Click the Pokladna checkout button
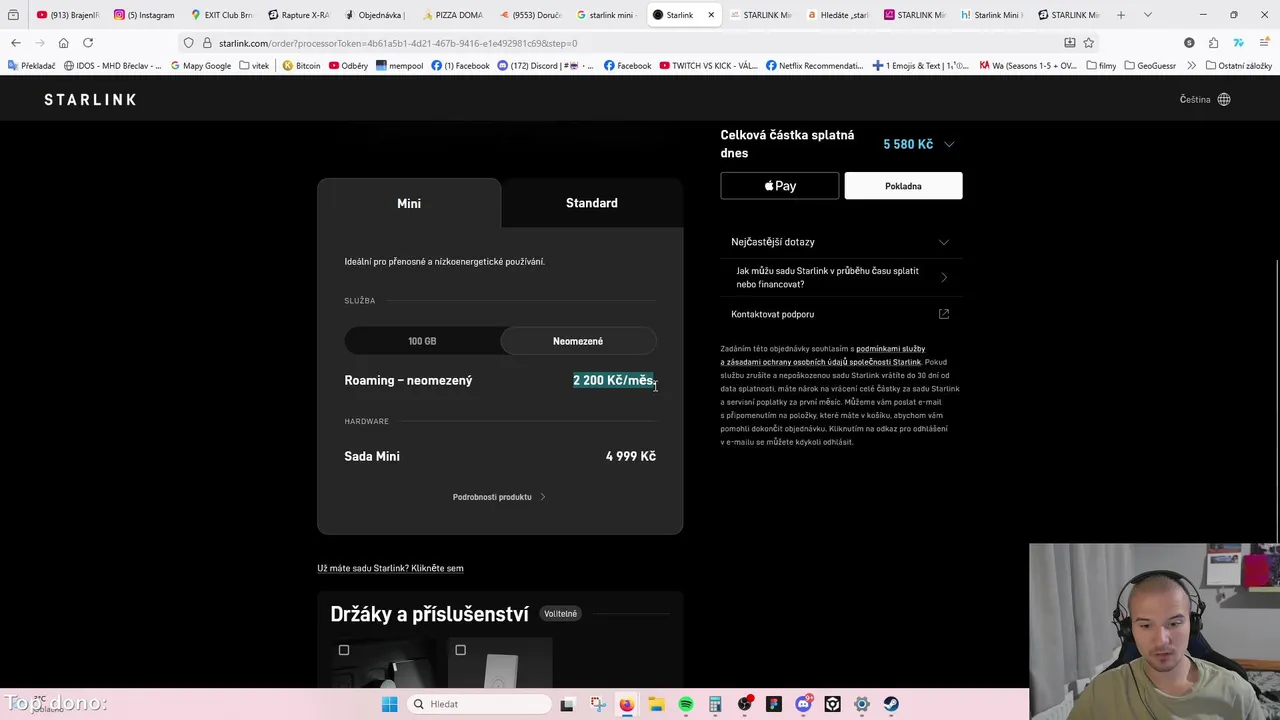The width and height of the screenshot is (1280, 720). pos(903,186)
